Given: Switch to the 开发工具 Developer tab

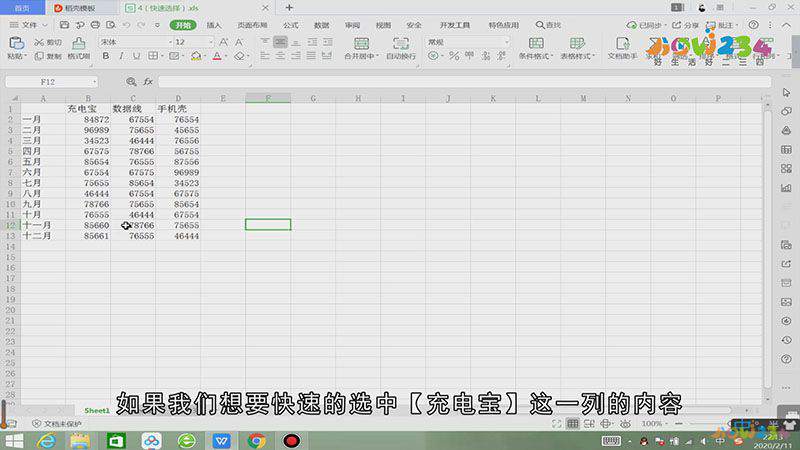Looking at the screenshot, I should tap(455, 25).
